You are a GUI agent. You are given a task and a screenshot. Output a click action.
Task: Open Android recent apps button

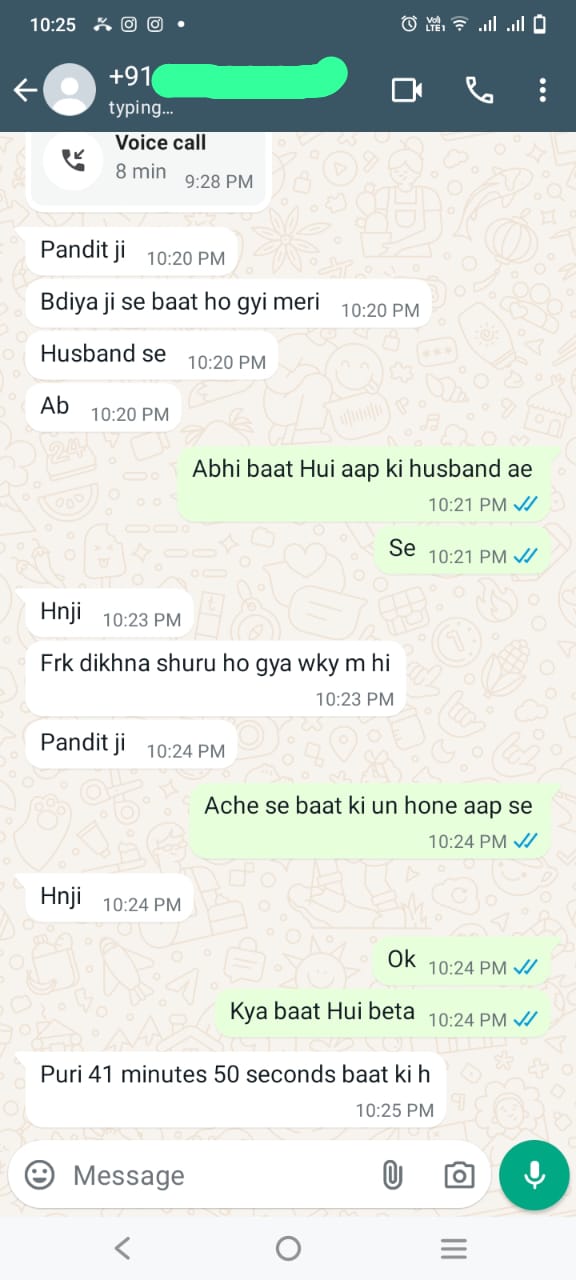[454, 1247]
